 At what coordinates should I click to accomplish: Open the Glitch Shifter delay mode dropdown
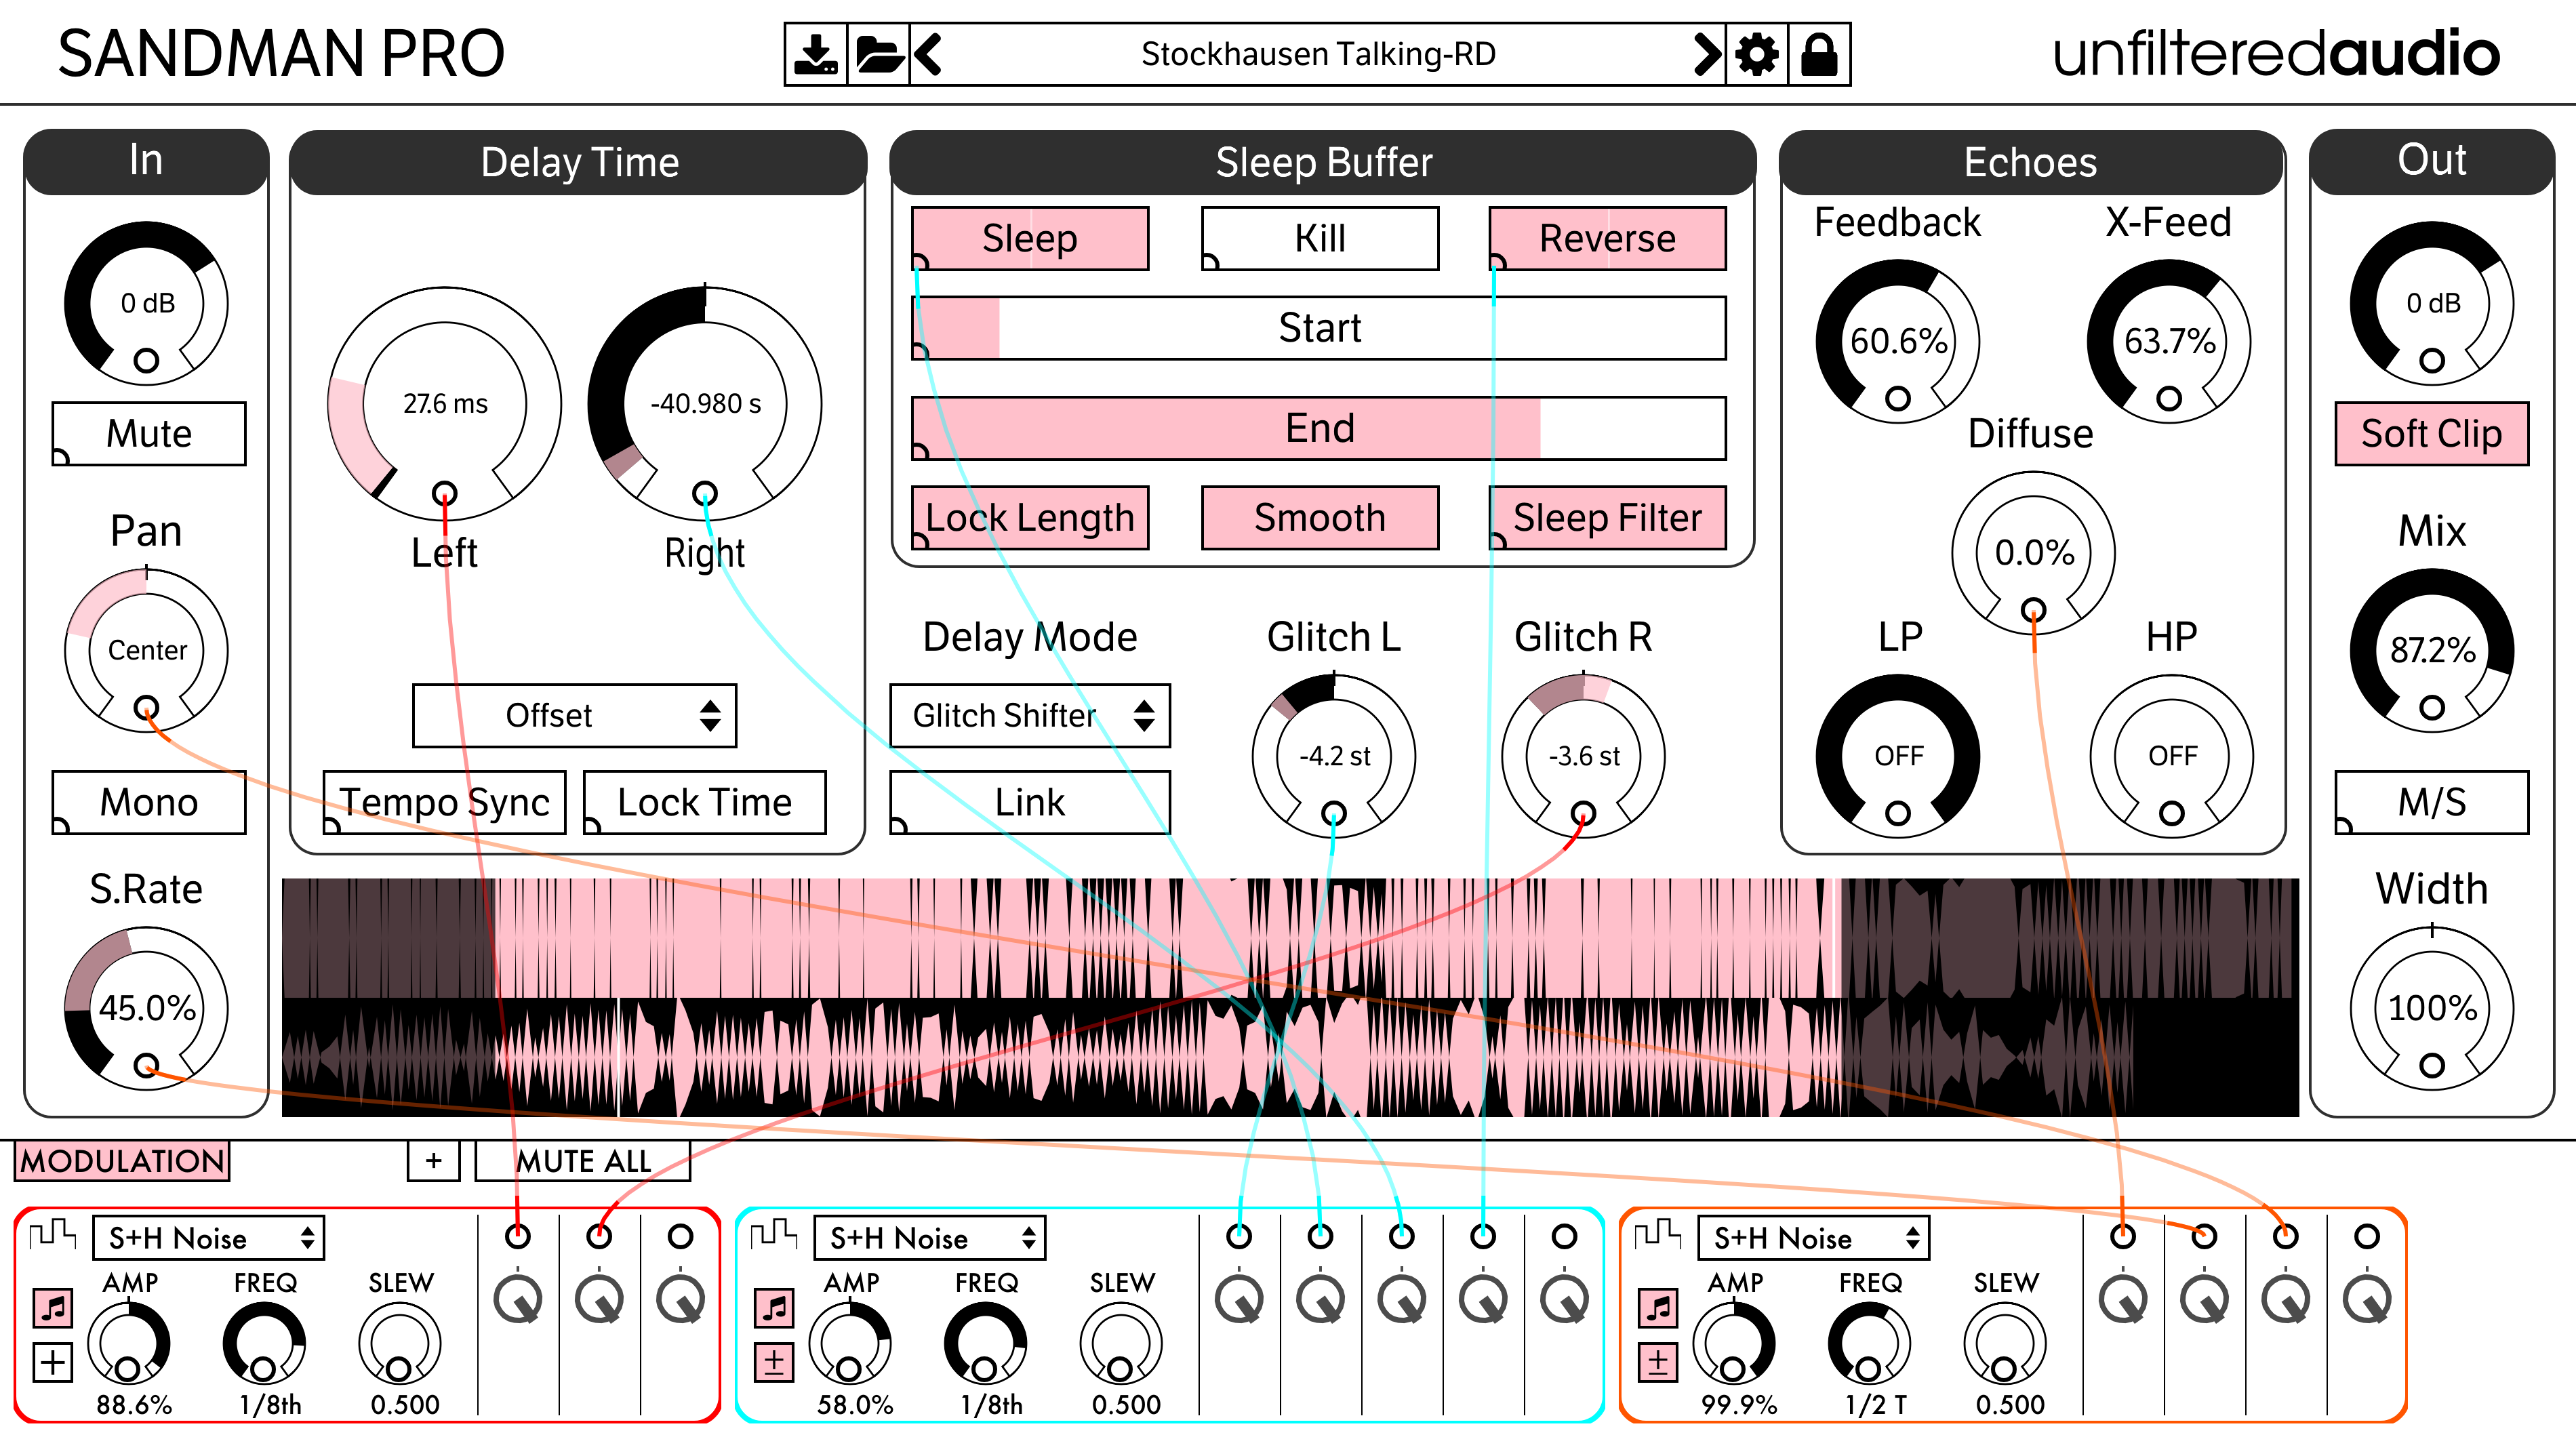1030,716
